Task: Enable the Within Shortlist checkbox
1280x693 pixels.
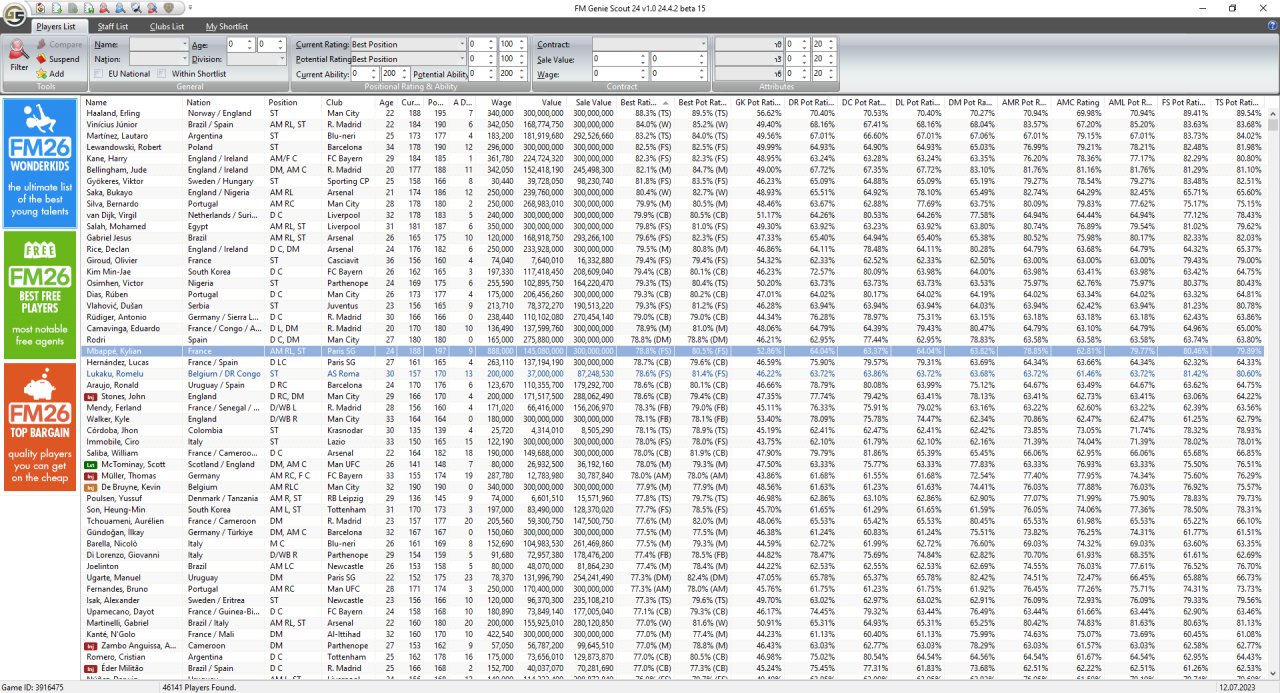Action: point(161,74)
